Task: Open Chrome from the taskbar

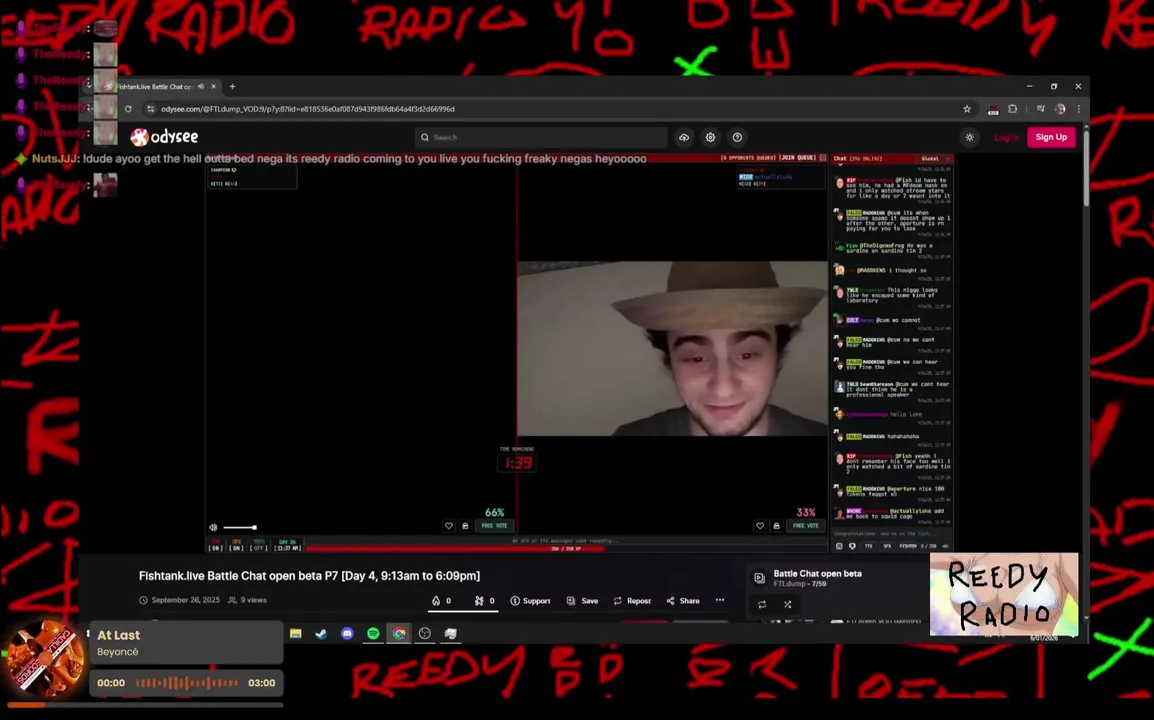Action: click(x=399, y=633)
